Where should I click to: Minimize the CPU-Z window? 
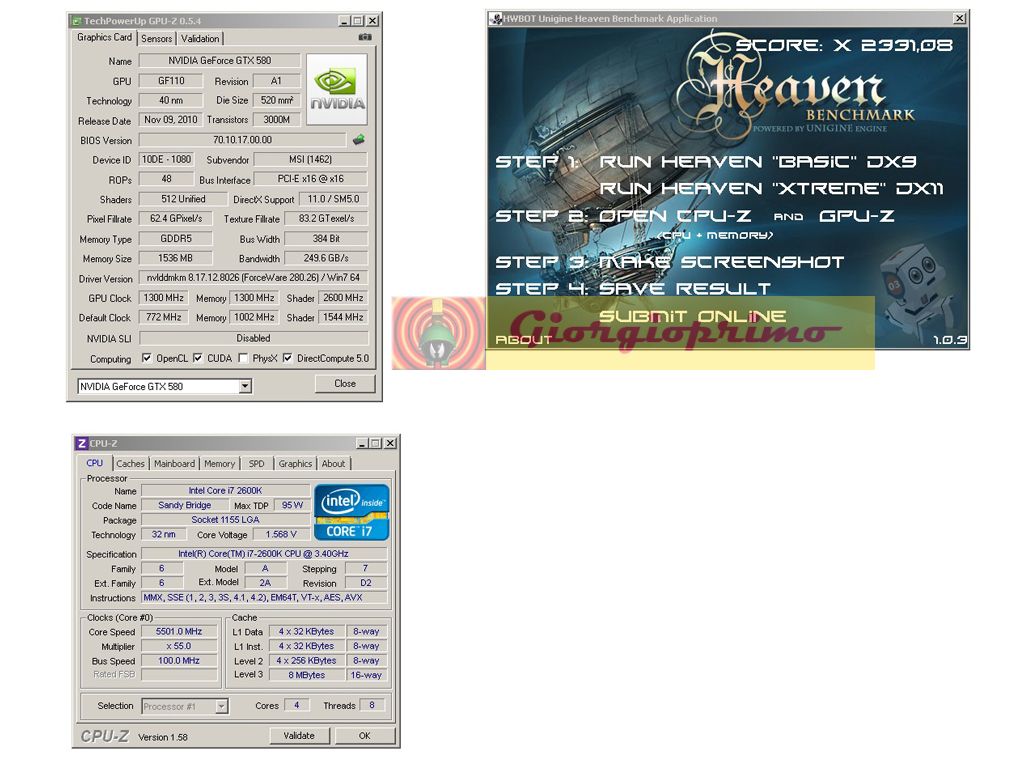coord(362,443)
